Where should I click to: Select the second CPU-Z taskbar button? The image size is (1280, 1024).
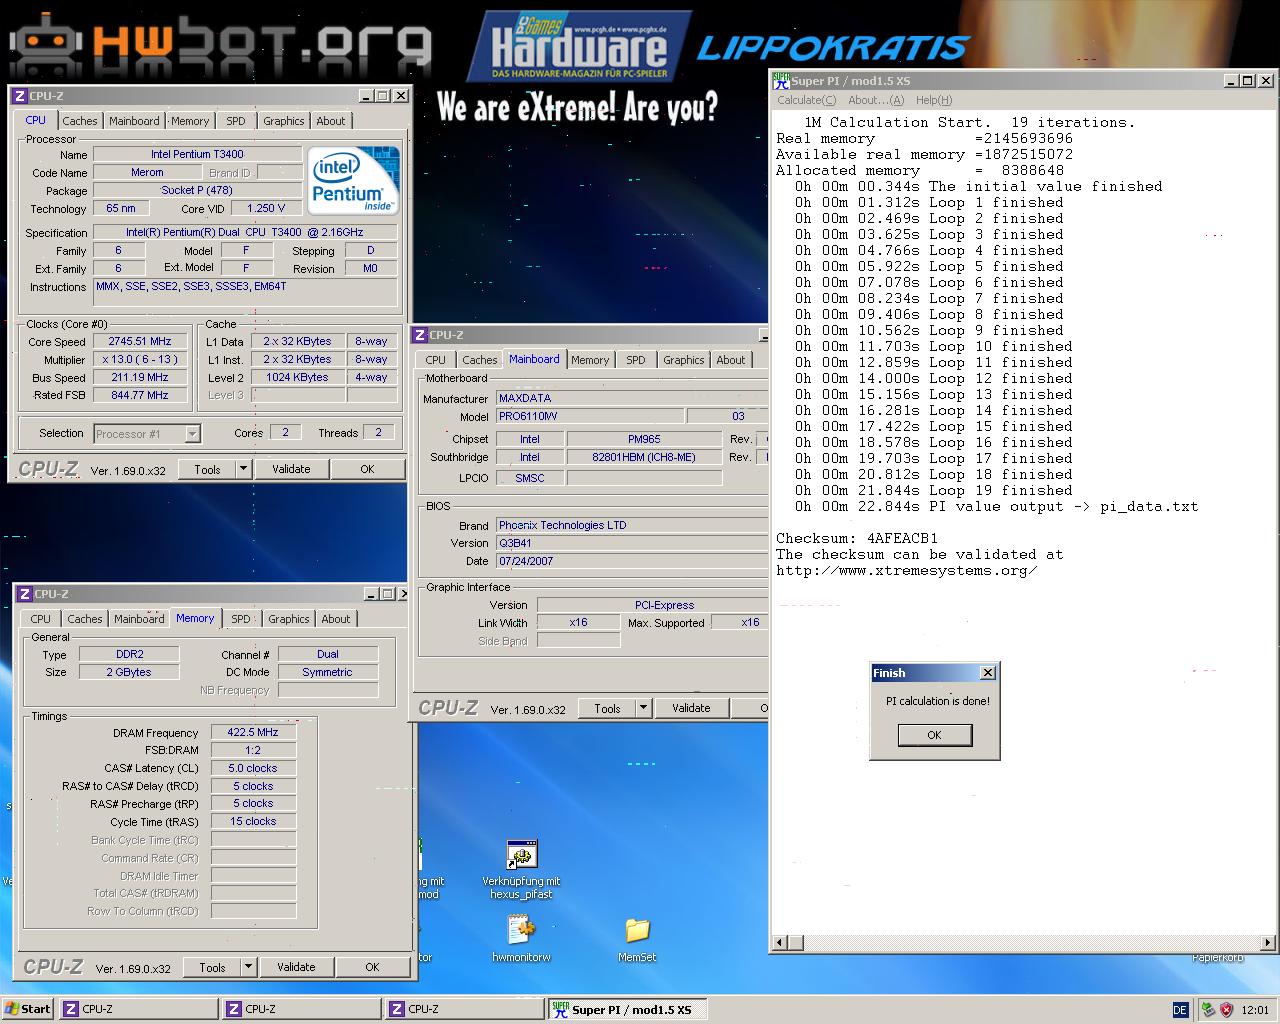pyautogui.click(x=301, y=1009)
